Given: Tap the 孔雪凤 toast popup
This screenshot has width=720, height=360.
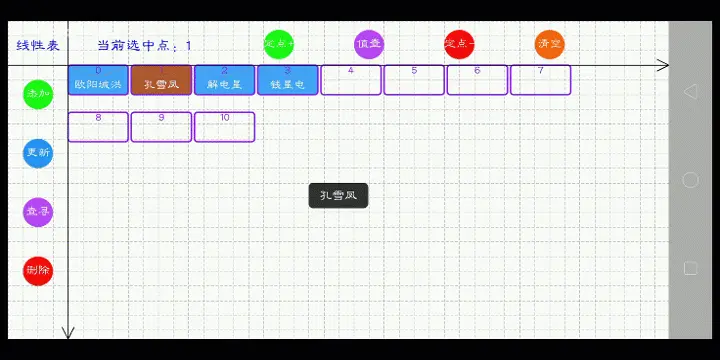Looking at the screenshot, I should (x=338, y=196).
